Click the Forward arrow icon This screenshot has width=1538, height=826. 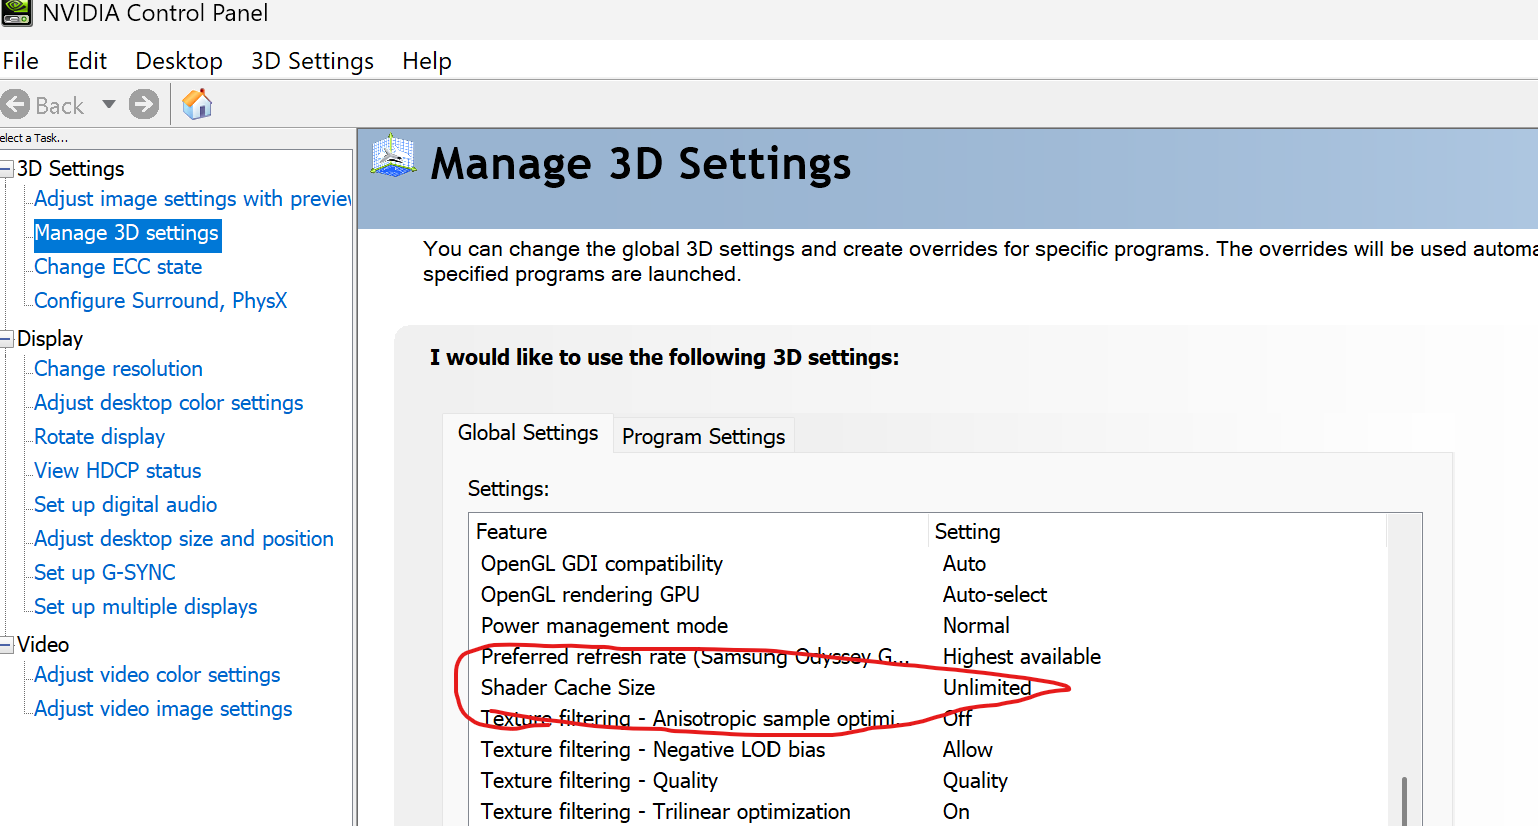pyautogui.click(x=144, y=104)
